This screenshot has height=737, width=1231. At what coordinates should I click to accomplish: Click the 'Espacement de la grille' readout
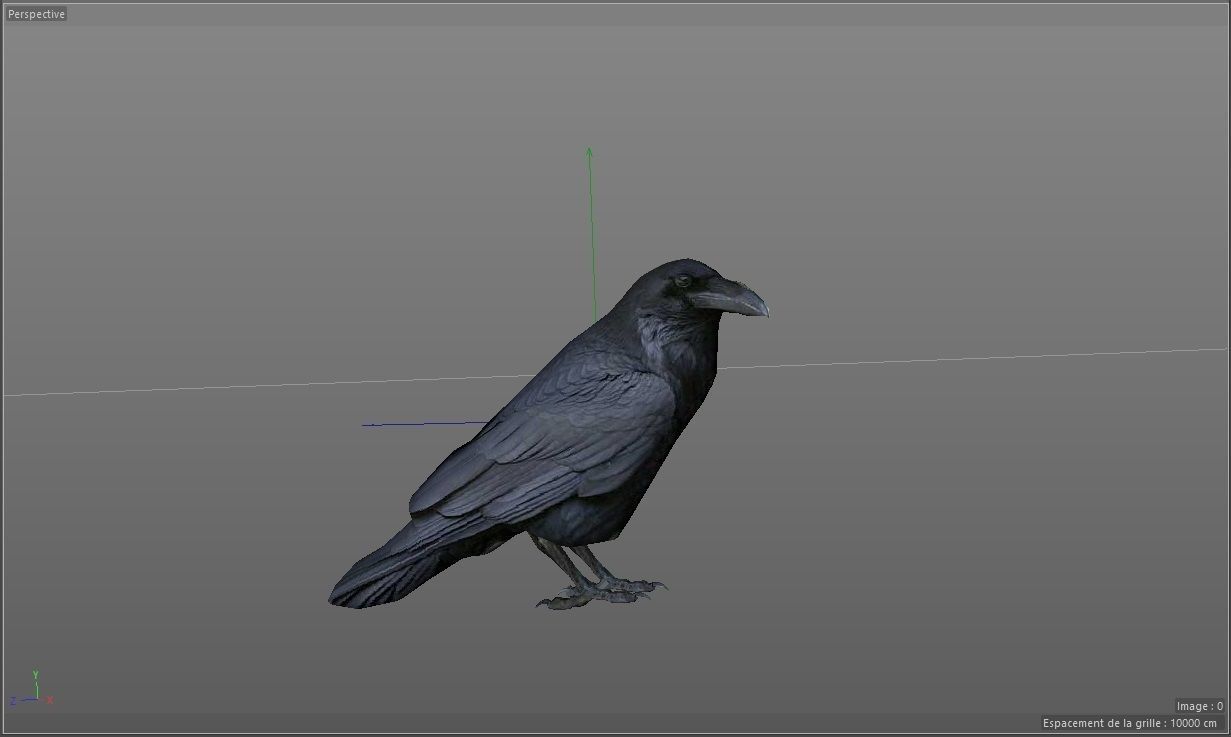(1130, 723)
